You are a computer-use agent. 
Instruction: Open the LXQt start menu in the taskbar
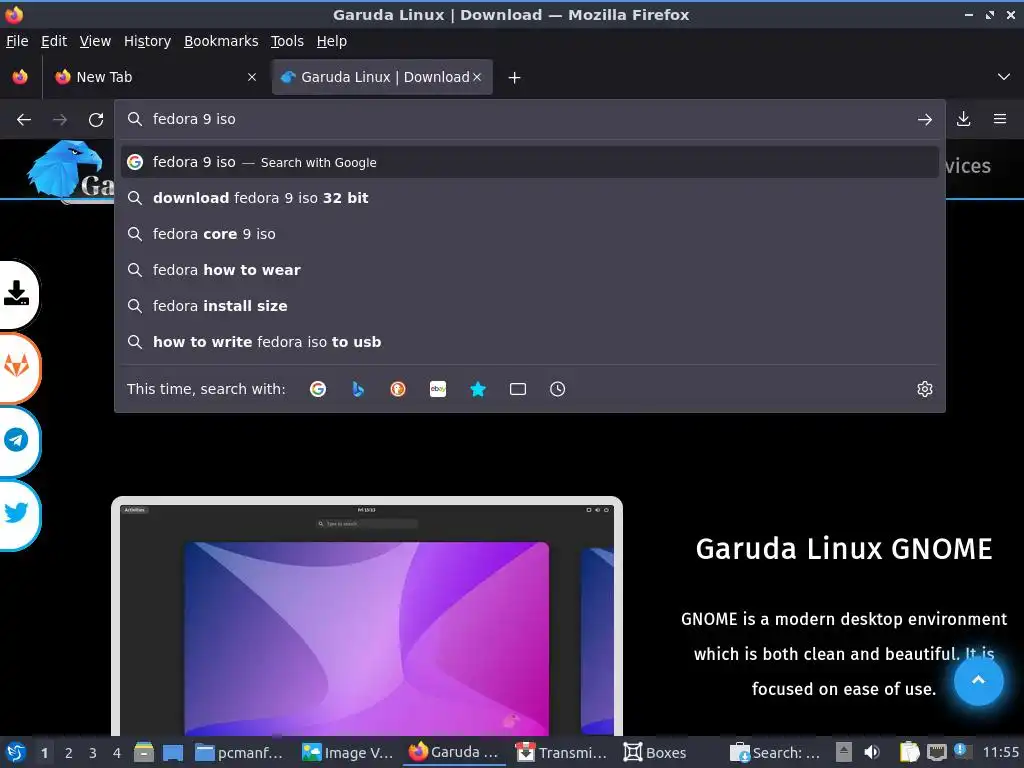pos(16,752)
